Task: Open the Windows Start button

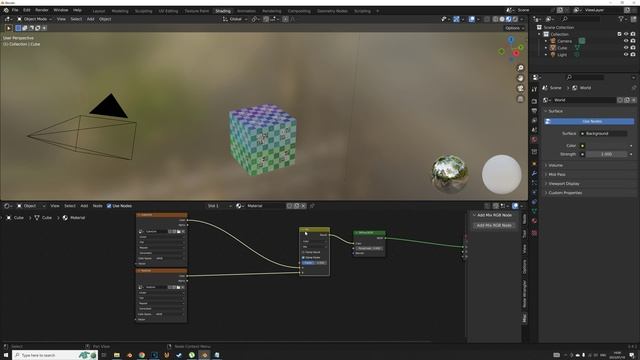Action: (x=6, y=355)
